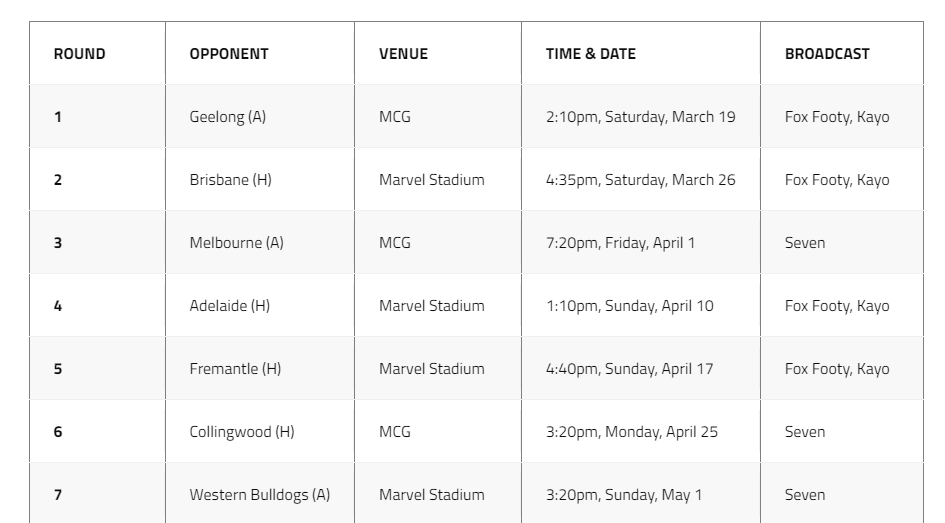
Task: Click Fox Footy, Kayo in round 5
Action: [837, 369]
